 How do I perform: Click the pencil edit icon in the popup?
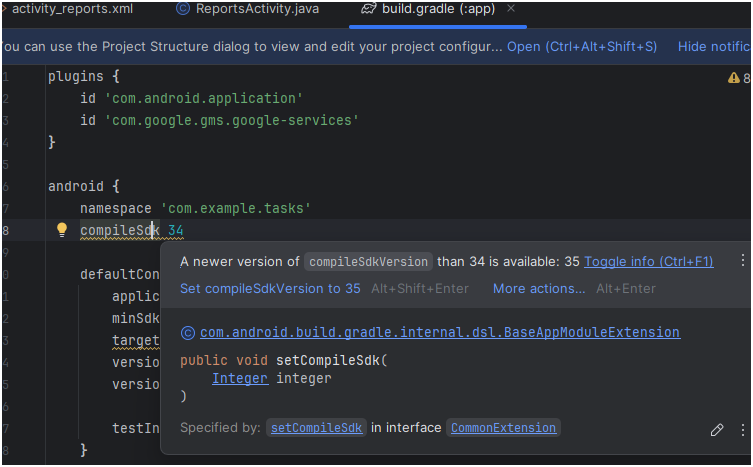[x=716, y=430]
